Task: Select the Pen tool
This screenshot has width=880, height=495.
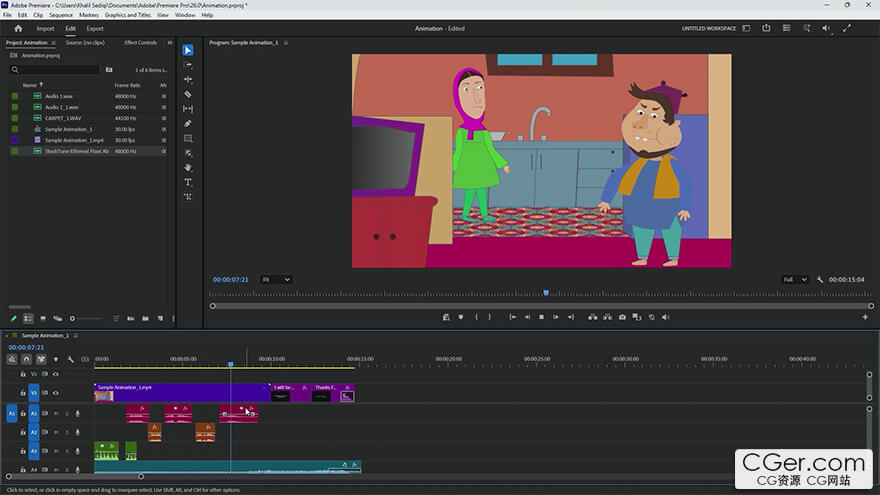Action: click(188, 123)
